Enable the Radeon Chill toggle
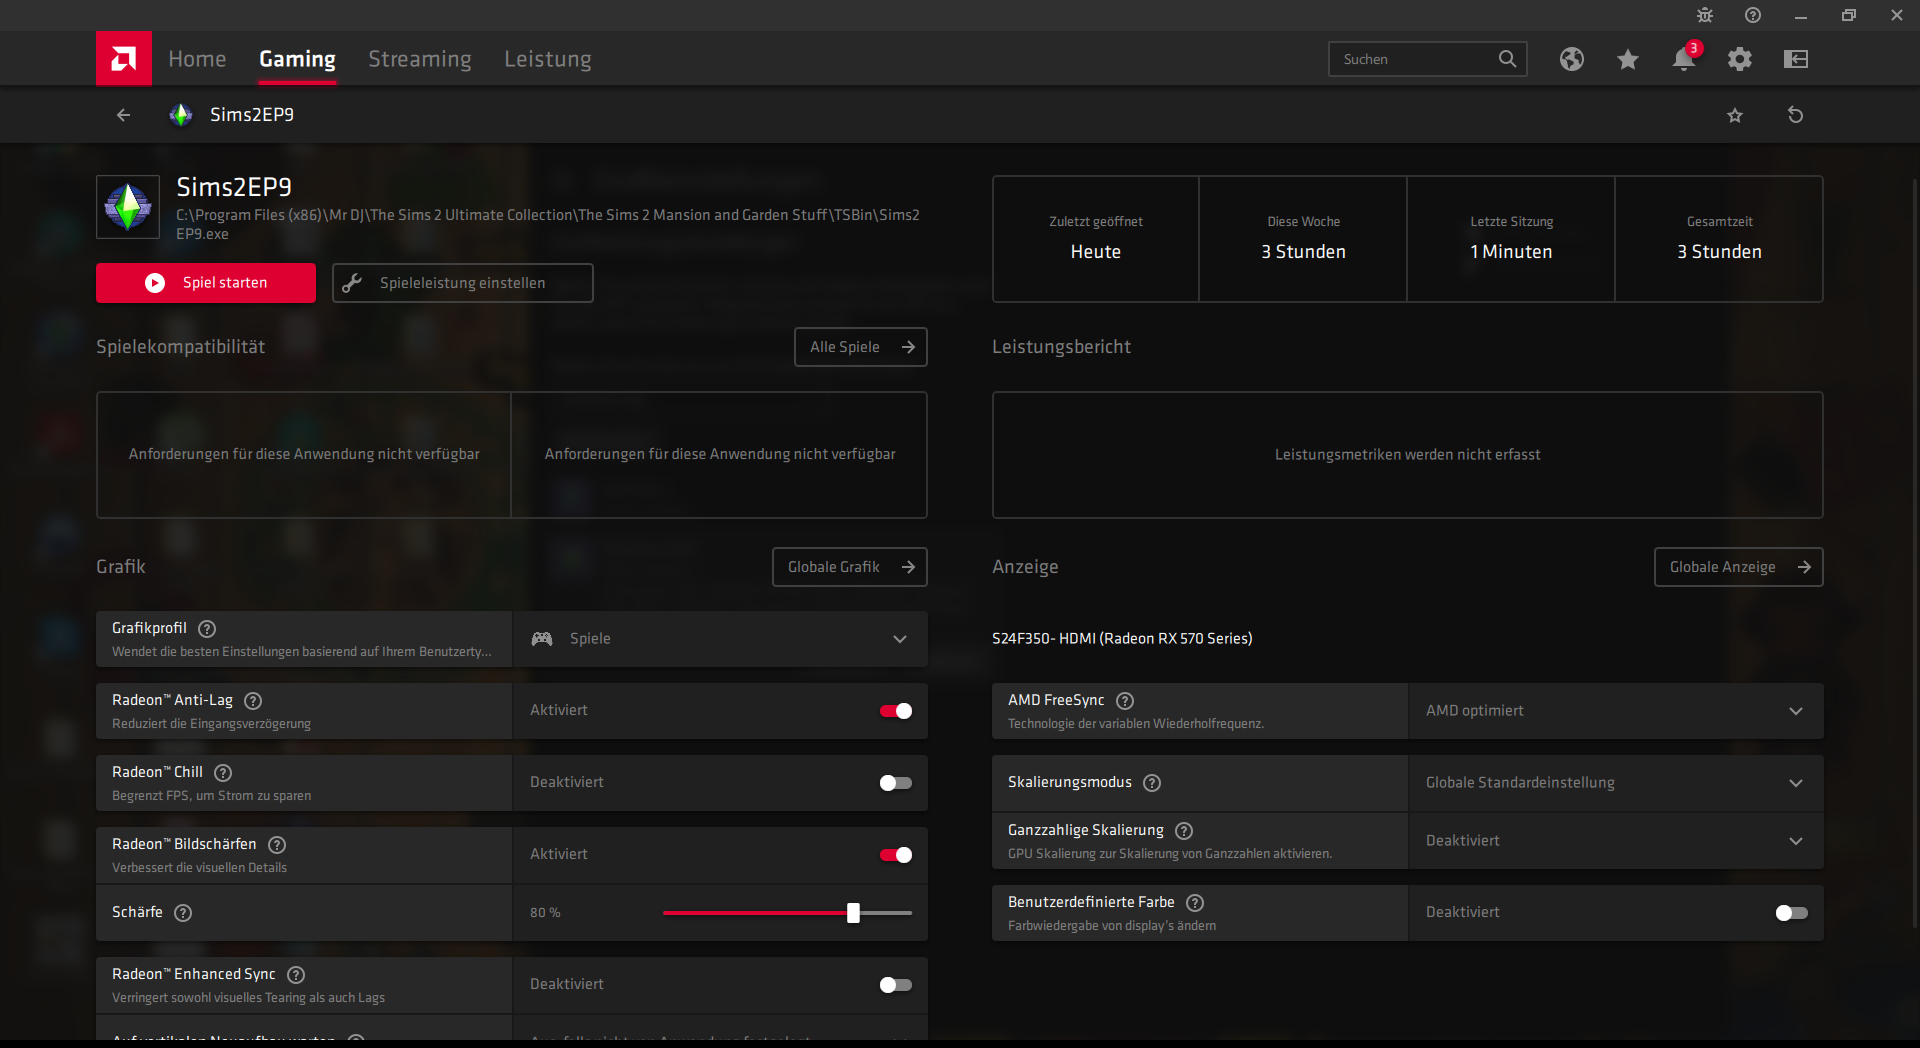Image resolution: width=1920 pixels, height=1048 pixels. tap(895, 783)
